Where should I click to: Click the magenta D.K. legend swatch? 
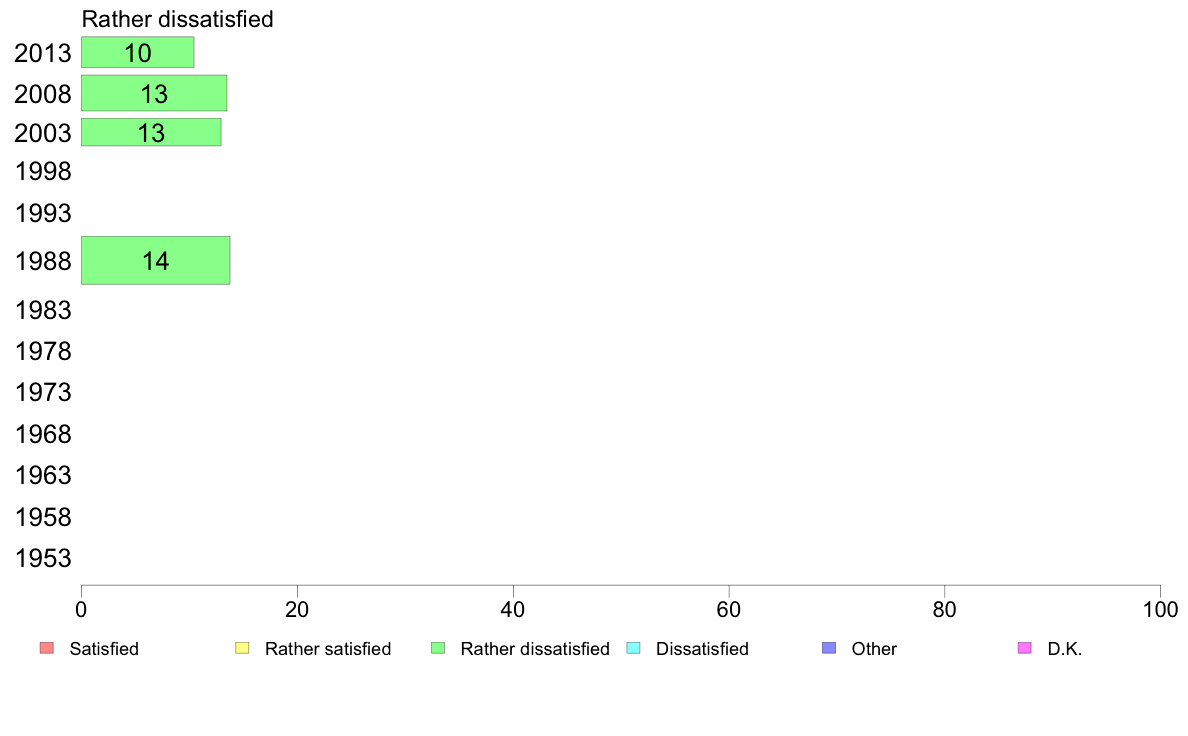click(1024, 648)
